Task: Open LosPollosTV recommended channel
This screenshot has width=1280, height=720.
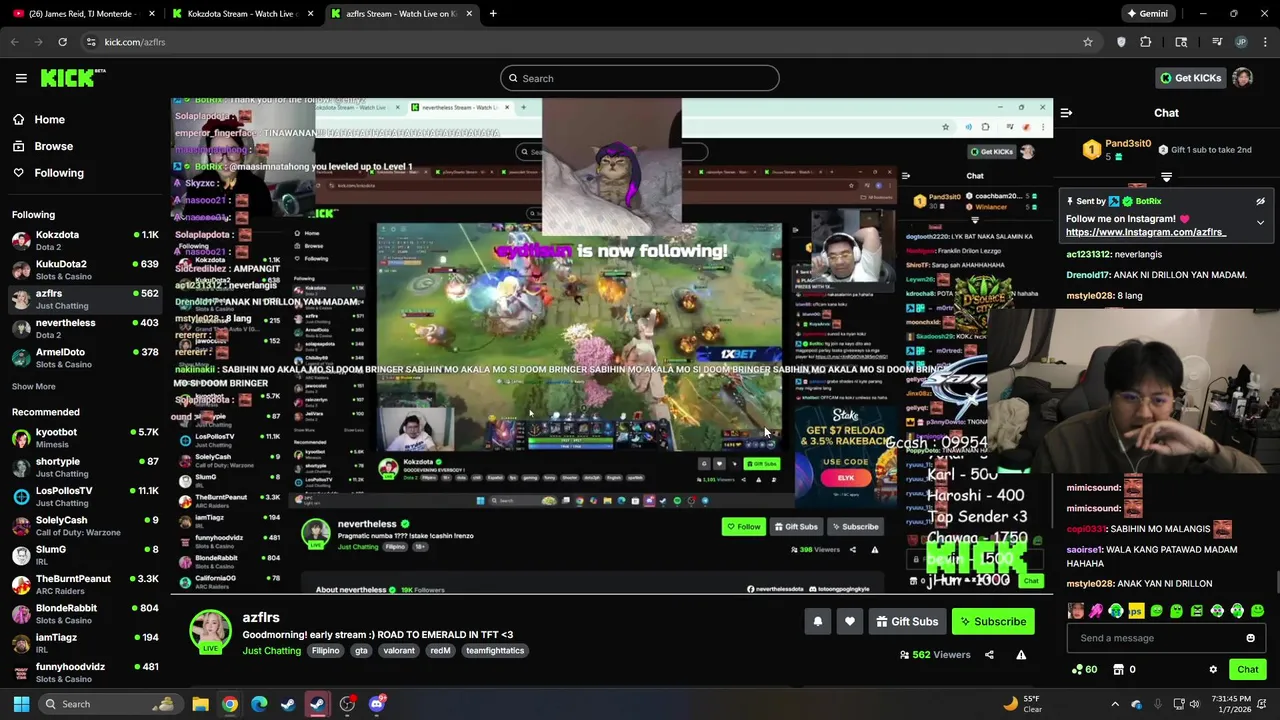Action: [x=85, y=497]
